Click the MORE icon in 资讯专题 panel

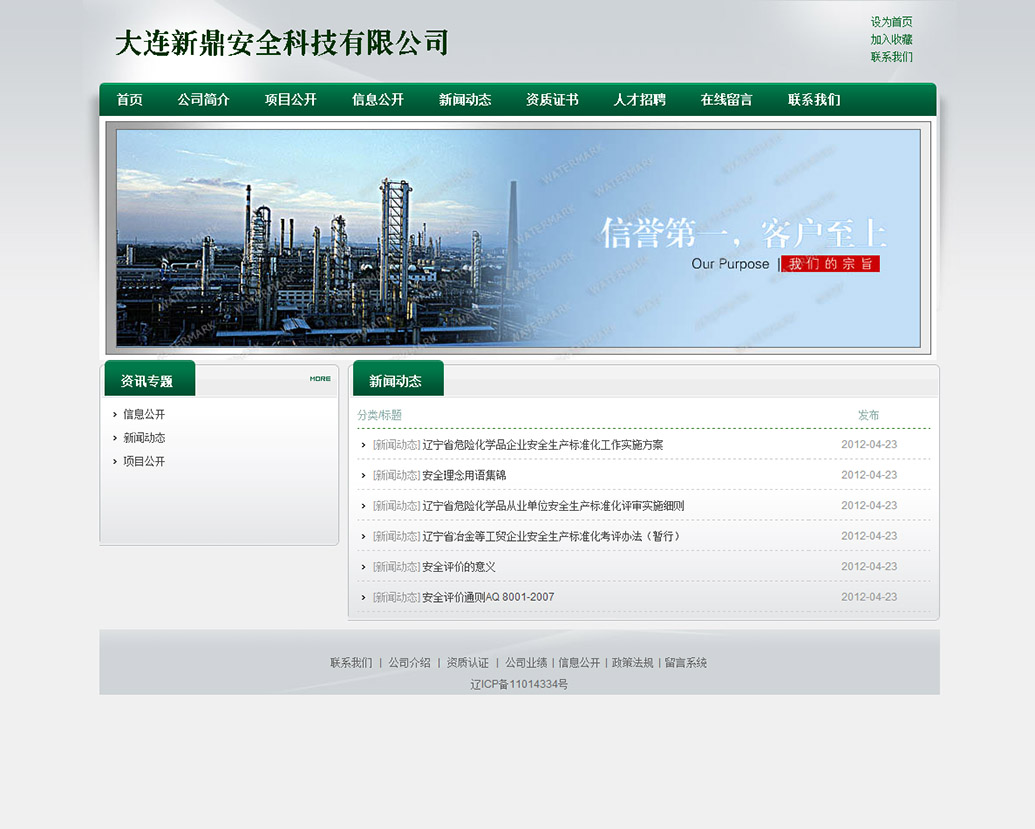[320, 379]
